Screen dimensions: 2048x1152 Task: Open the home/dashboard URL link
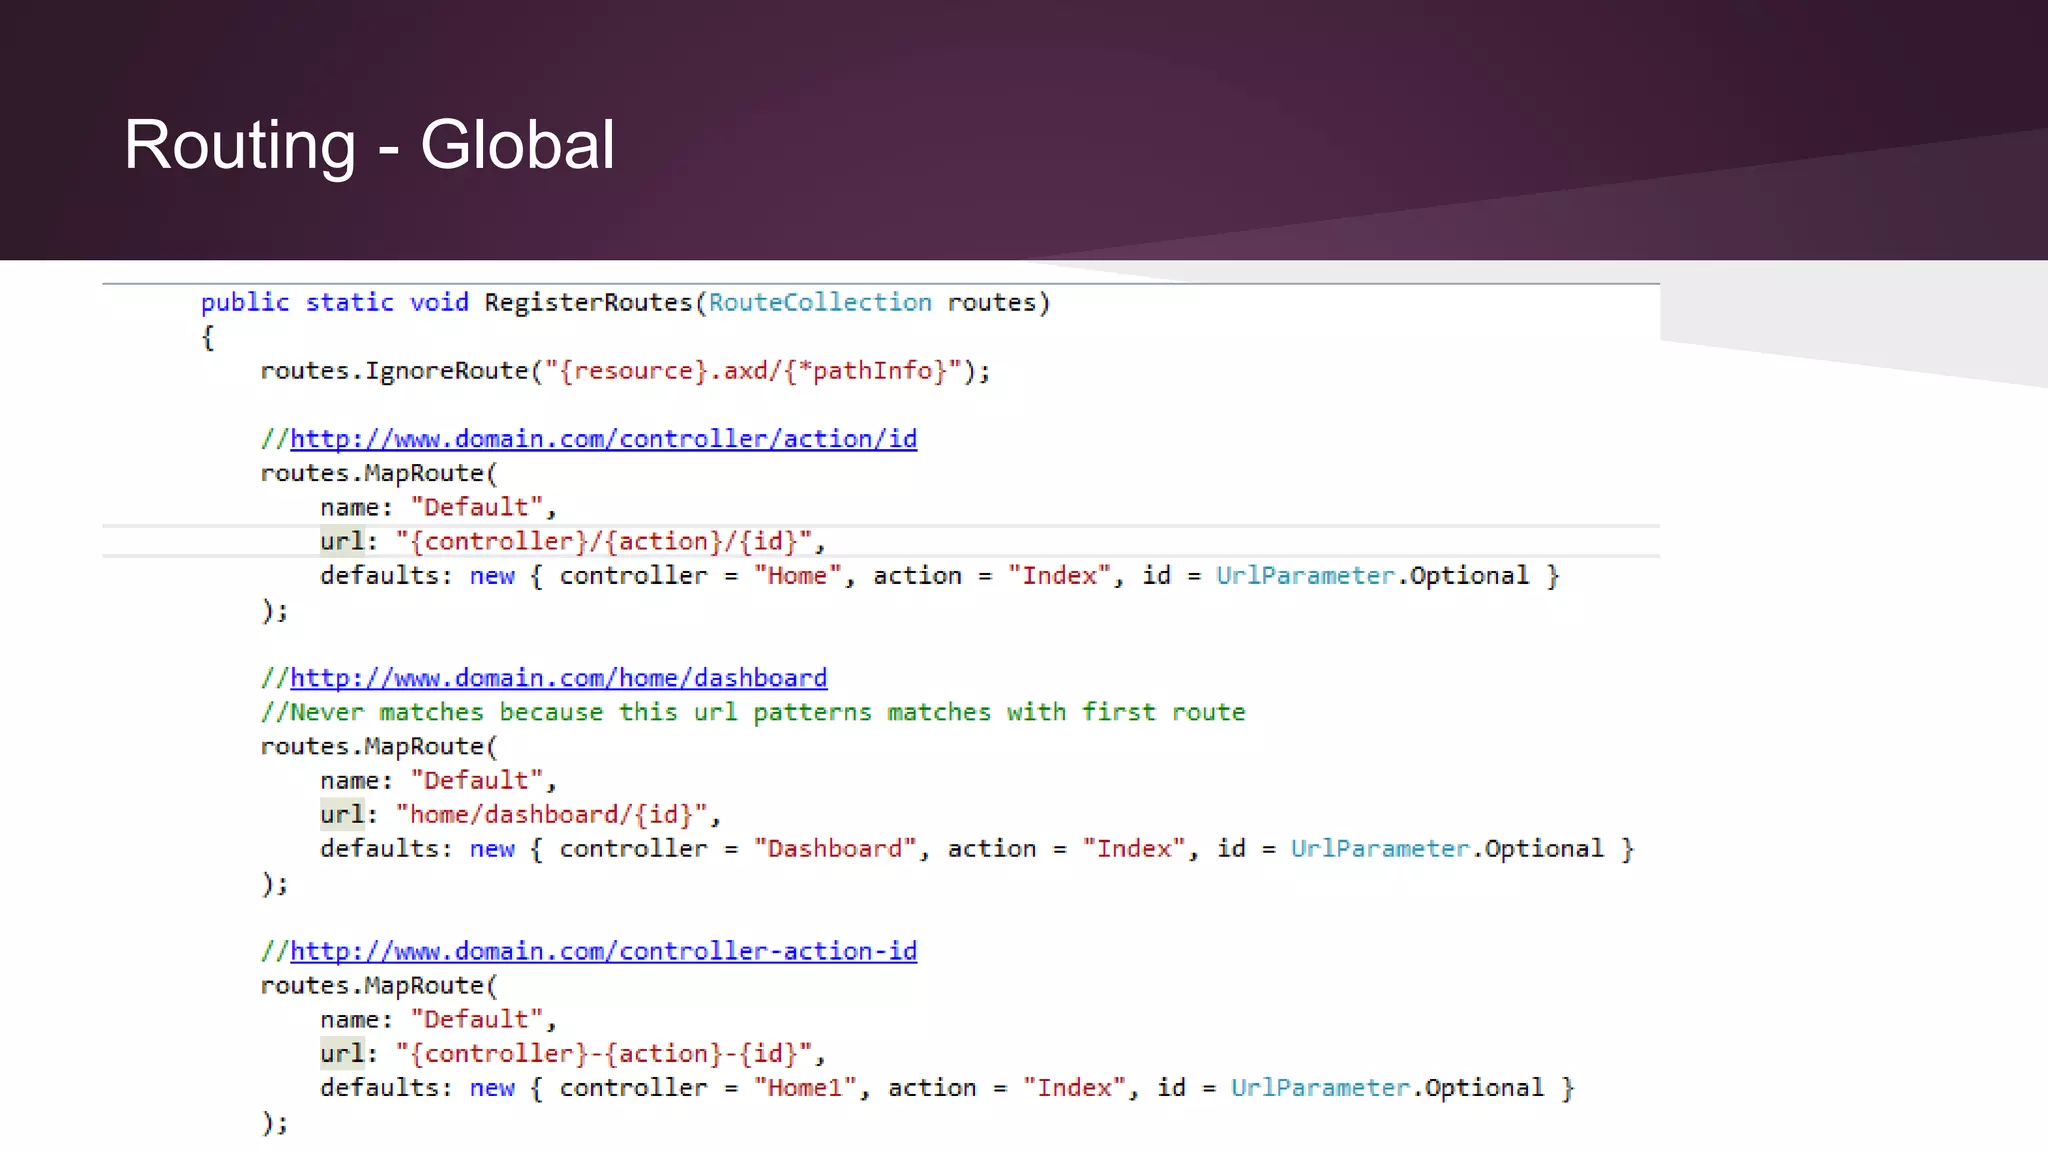pos(559,678)
